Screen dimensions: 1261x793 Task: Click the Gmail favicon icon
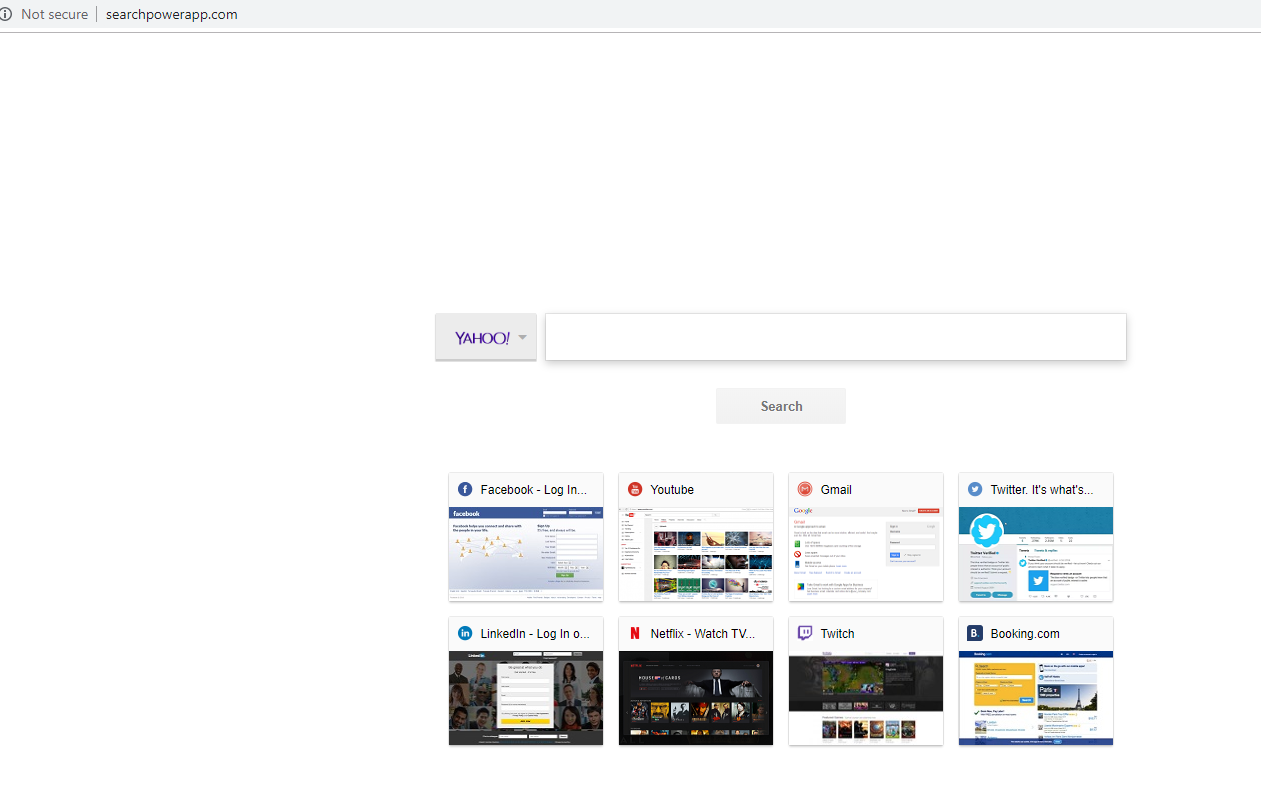pos(805,489)
